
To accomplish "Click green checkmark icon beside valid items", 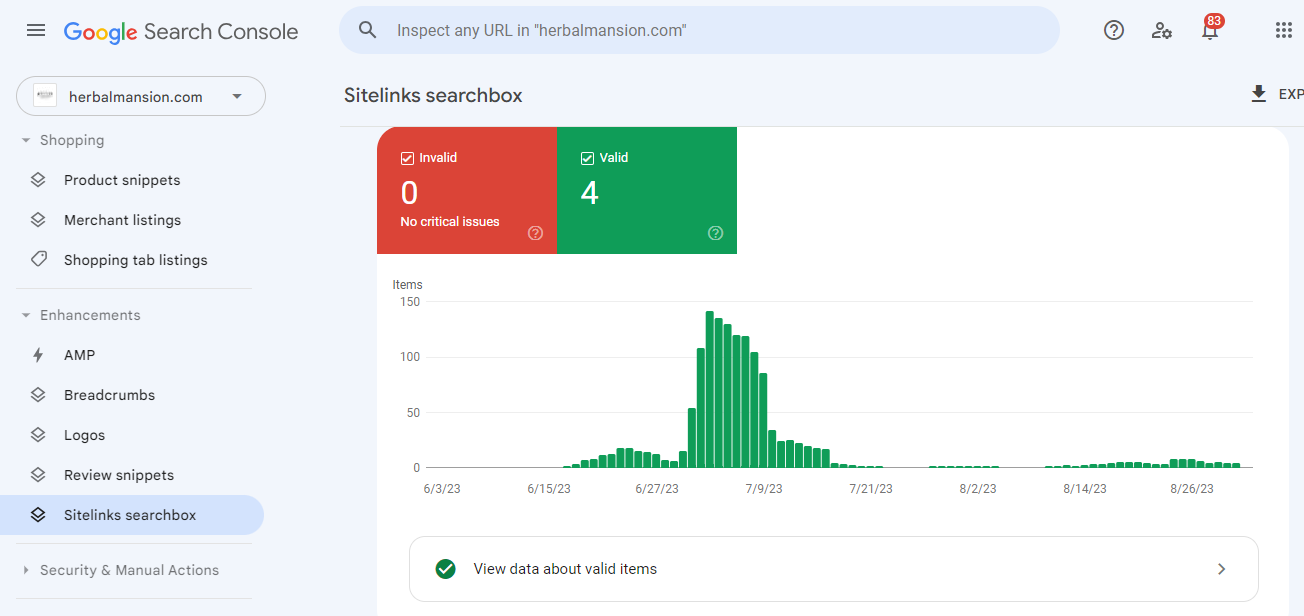I will pos(446,569).
